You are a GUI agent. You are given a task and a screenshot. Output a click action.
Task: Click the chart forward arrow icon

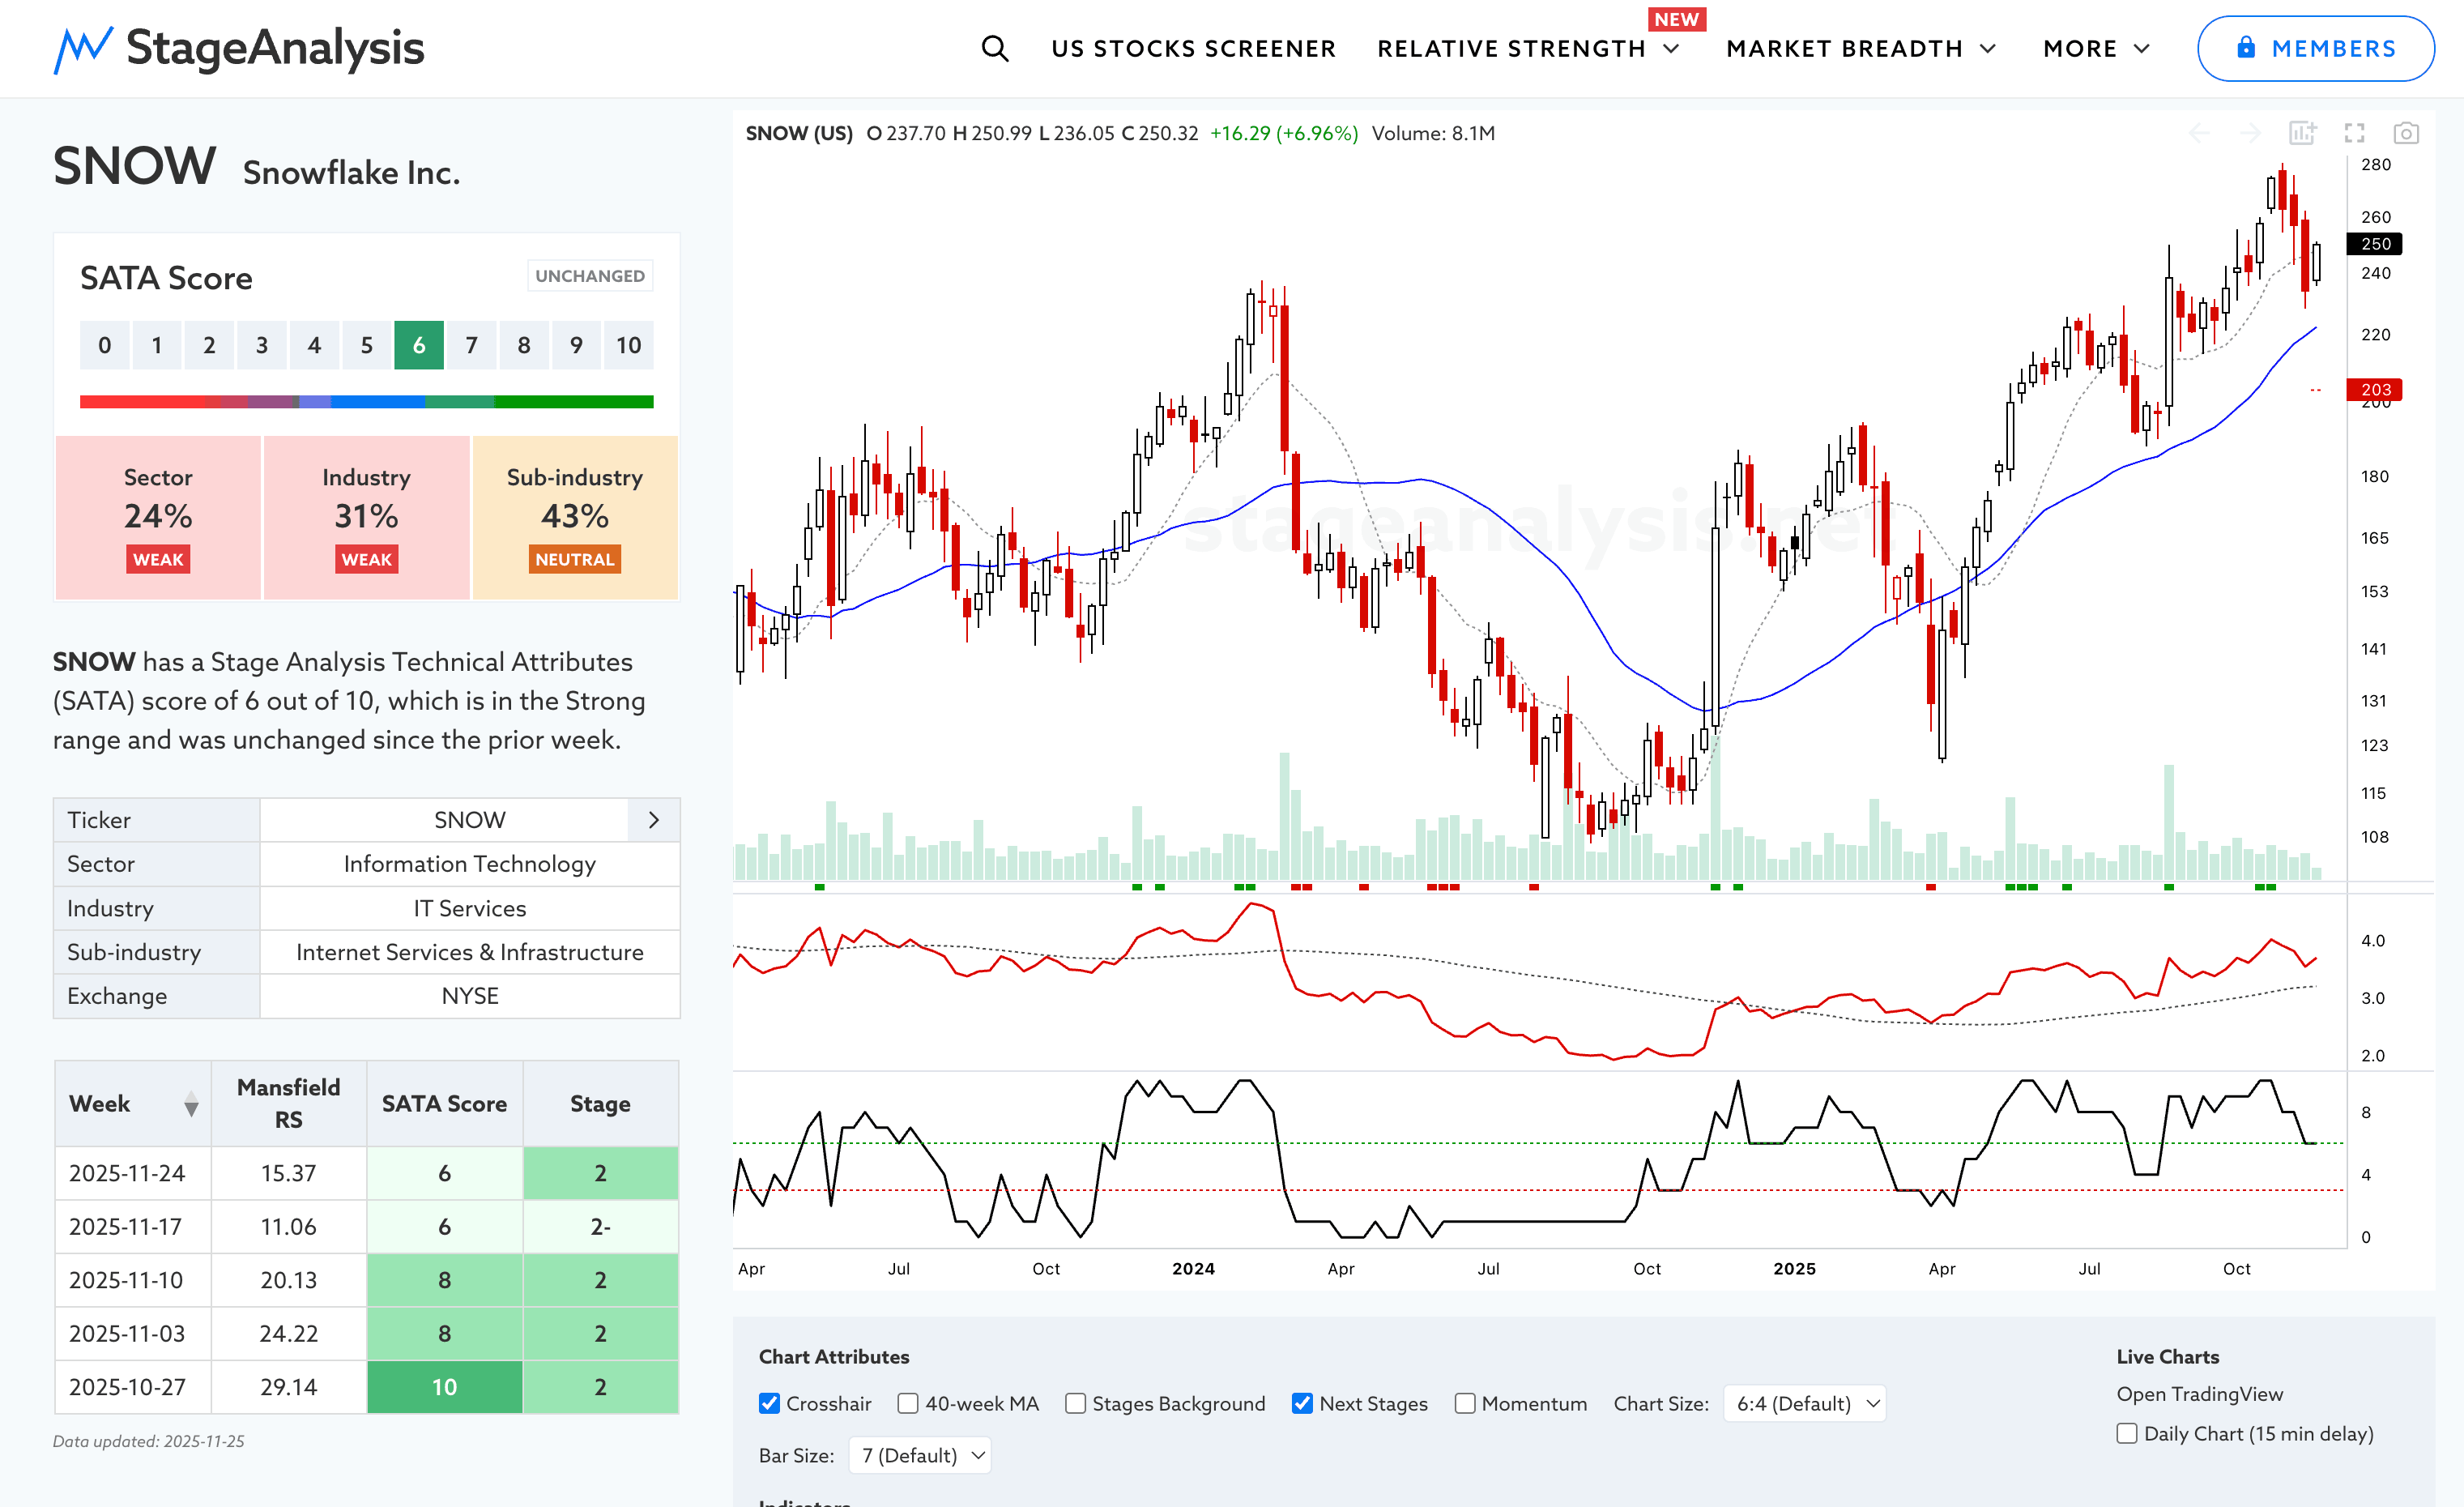[x=2250, y=133]
